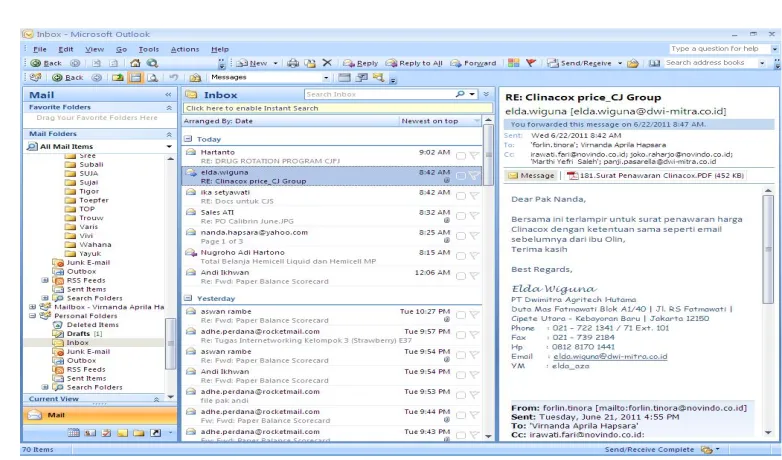Image resolution: width=782 pixels, height=460 pixels.
Task: Click the Forward button
Action: pos(473,63)
